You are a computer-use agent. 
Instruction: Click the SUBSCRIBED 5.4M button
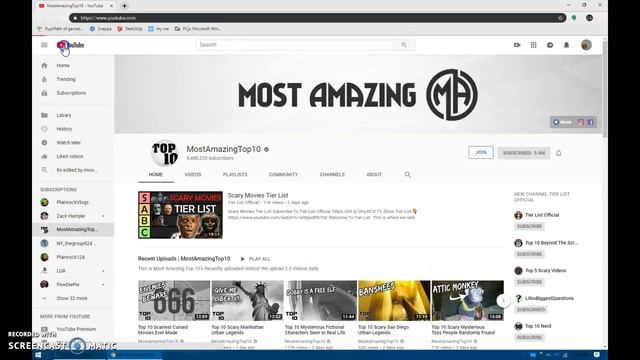[x=524, y=153]
